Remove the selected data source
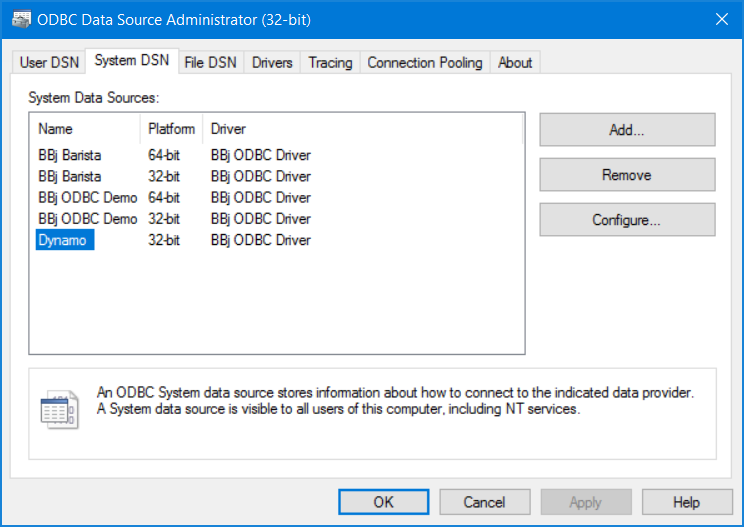Screen dimensions: 744x527 point(627,175)
